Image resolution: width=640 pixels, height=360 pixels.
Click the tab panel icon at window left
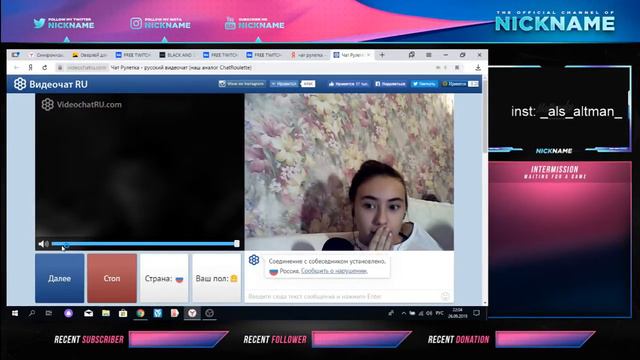(x=16, y=55)
